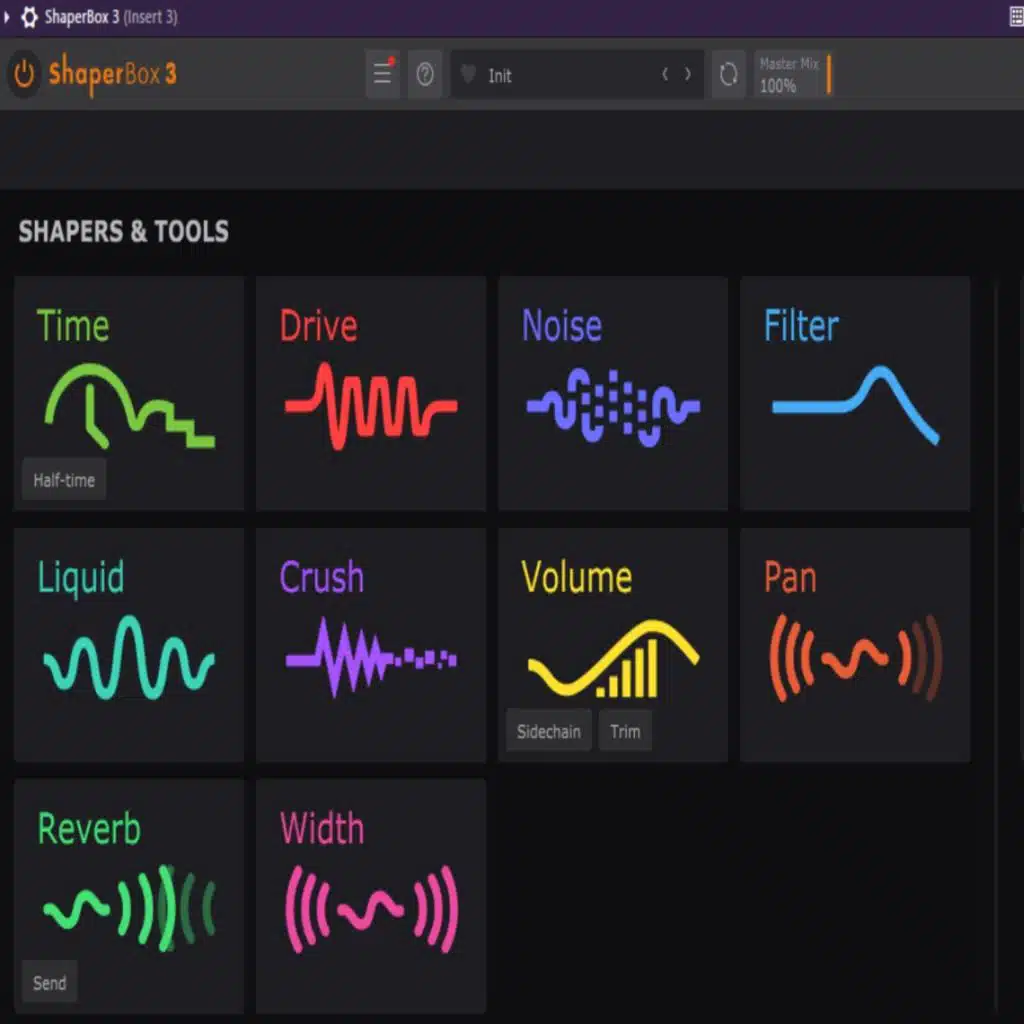The image size is (1024, 1024).
Task: Adjust the Master Mix 100% slider
Action: (x=793, y=74)
